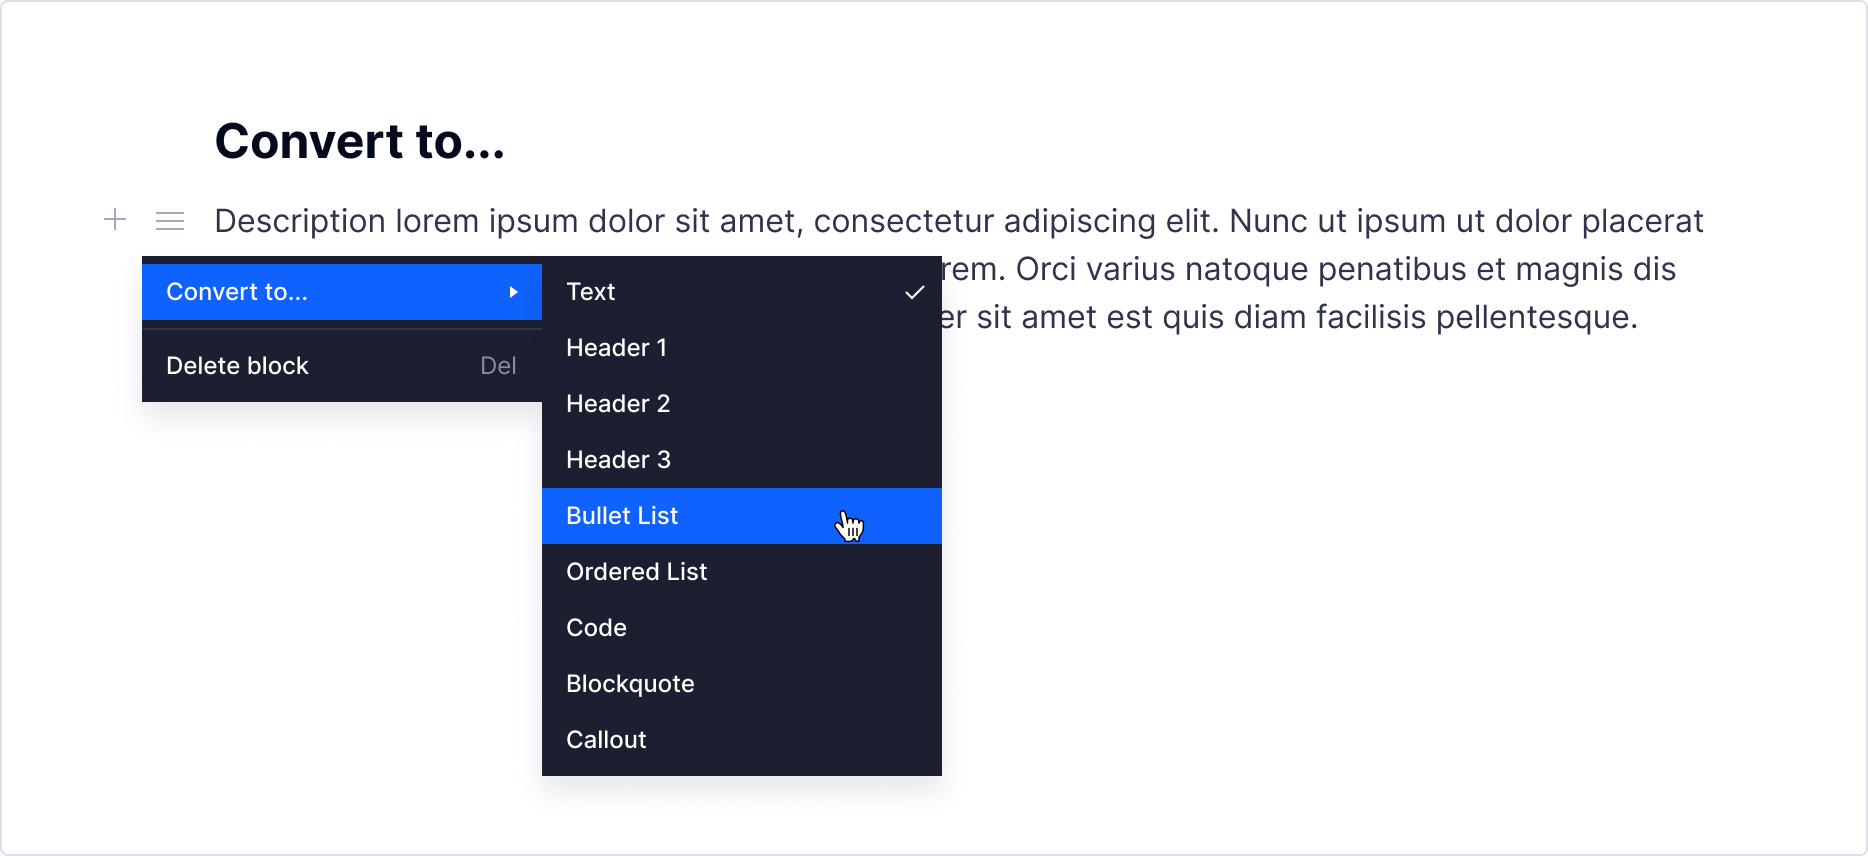Convert the block to a Callout

(x=606, y=740)
